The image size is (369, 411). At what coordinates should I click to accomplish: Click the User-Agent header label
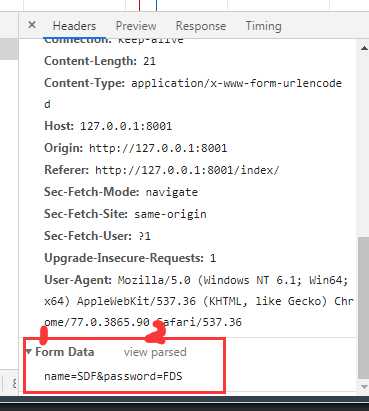78,280
